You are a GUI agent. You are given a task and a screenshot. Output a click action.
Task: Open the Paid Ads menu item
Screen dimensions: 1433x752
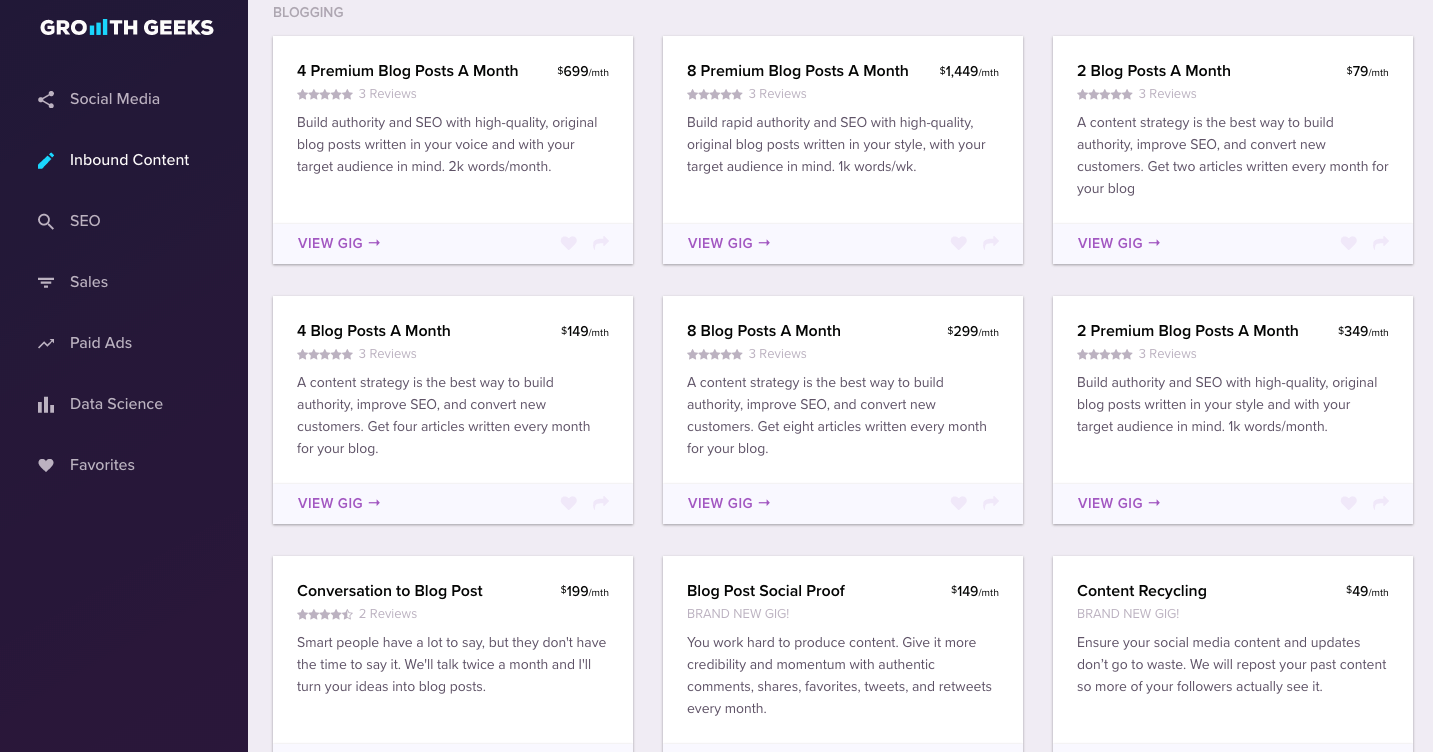tap(101, 343)
